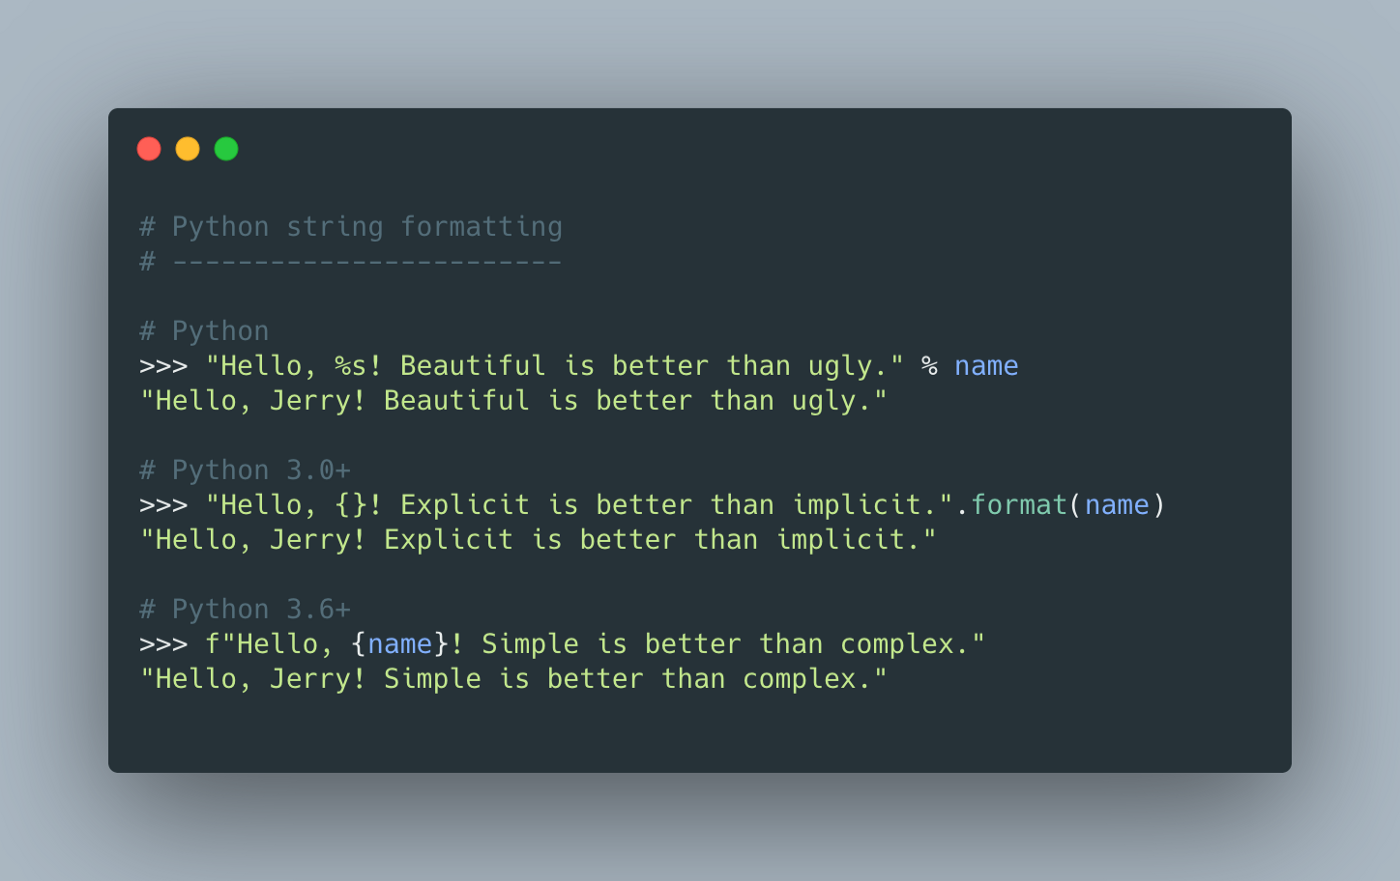Screen dimensions: 1400x881
Task: Click the empty "{}" placeholder in string
Action: pyautogui.click(x=351, y=505)
